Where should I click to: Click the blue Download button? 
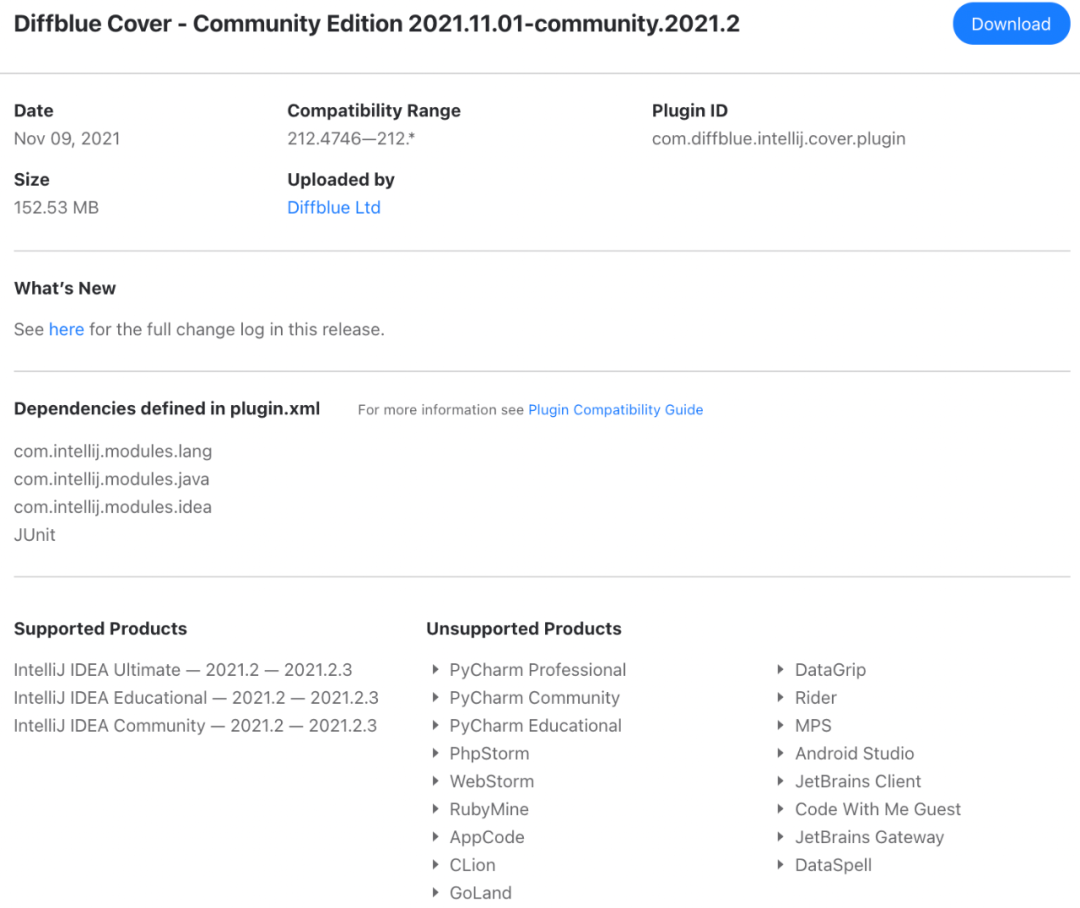pos(1010,24)
